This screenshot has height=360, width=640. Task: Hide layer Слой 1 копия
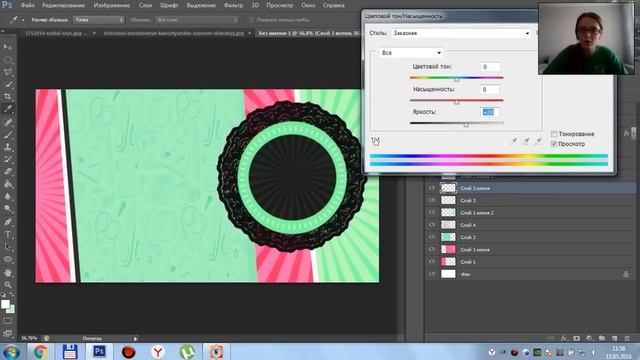click(432, 249)
